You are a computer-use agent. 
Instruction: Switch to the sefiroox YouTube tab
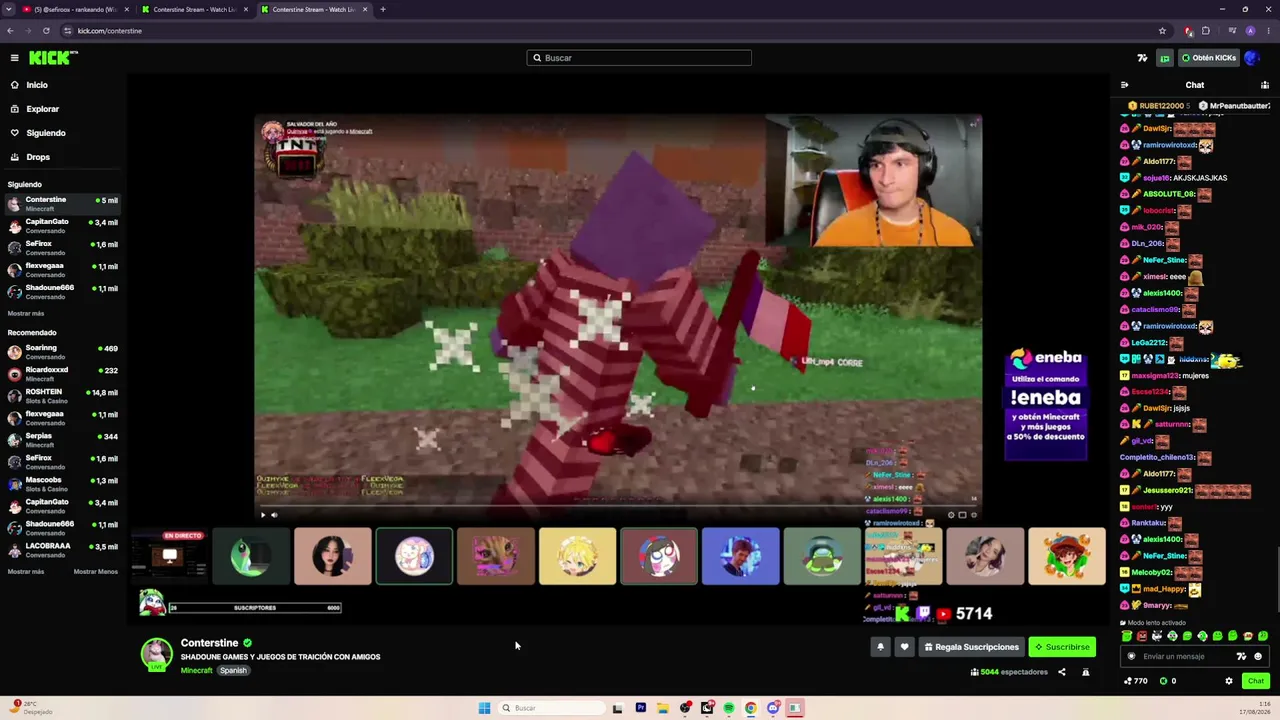pos(75,9)
